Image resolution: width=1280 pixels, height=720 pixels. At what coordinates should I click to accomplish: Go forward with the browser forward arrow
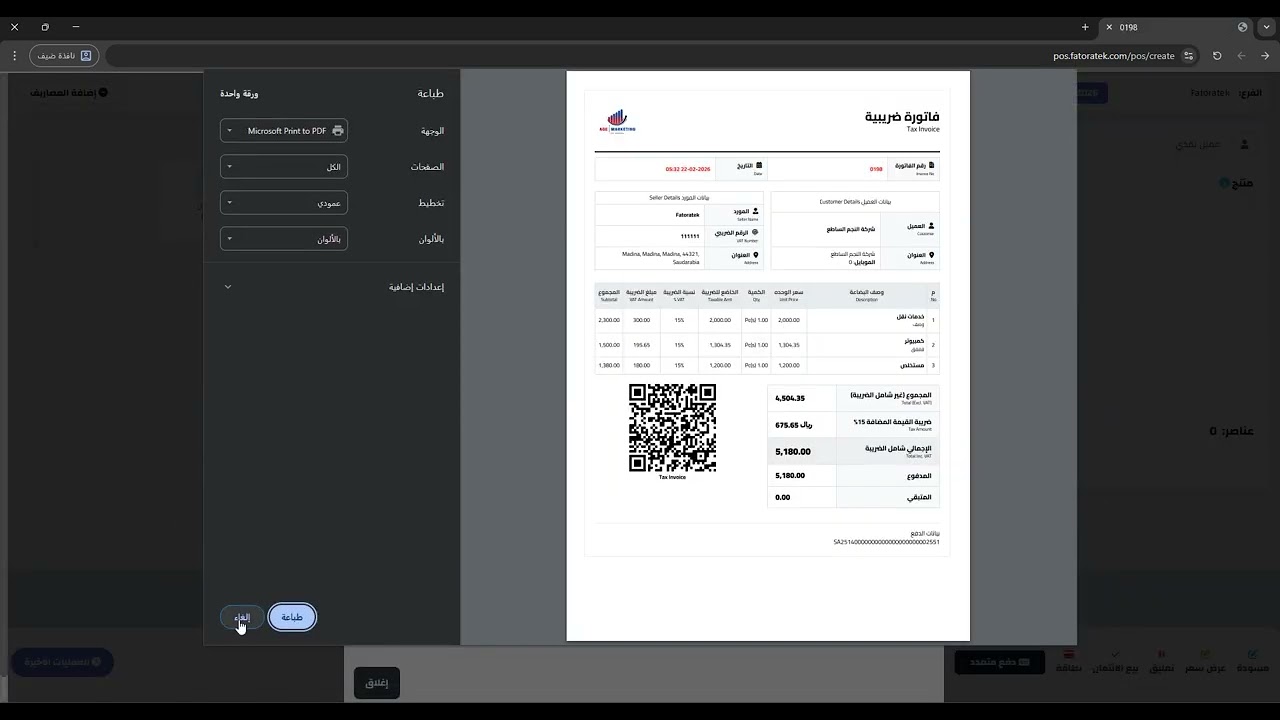click(x=1241, y=56)
